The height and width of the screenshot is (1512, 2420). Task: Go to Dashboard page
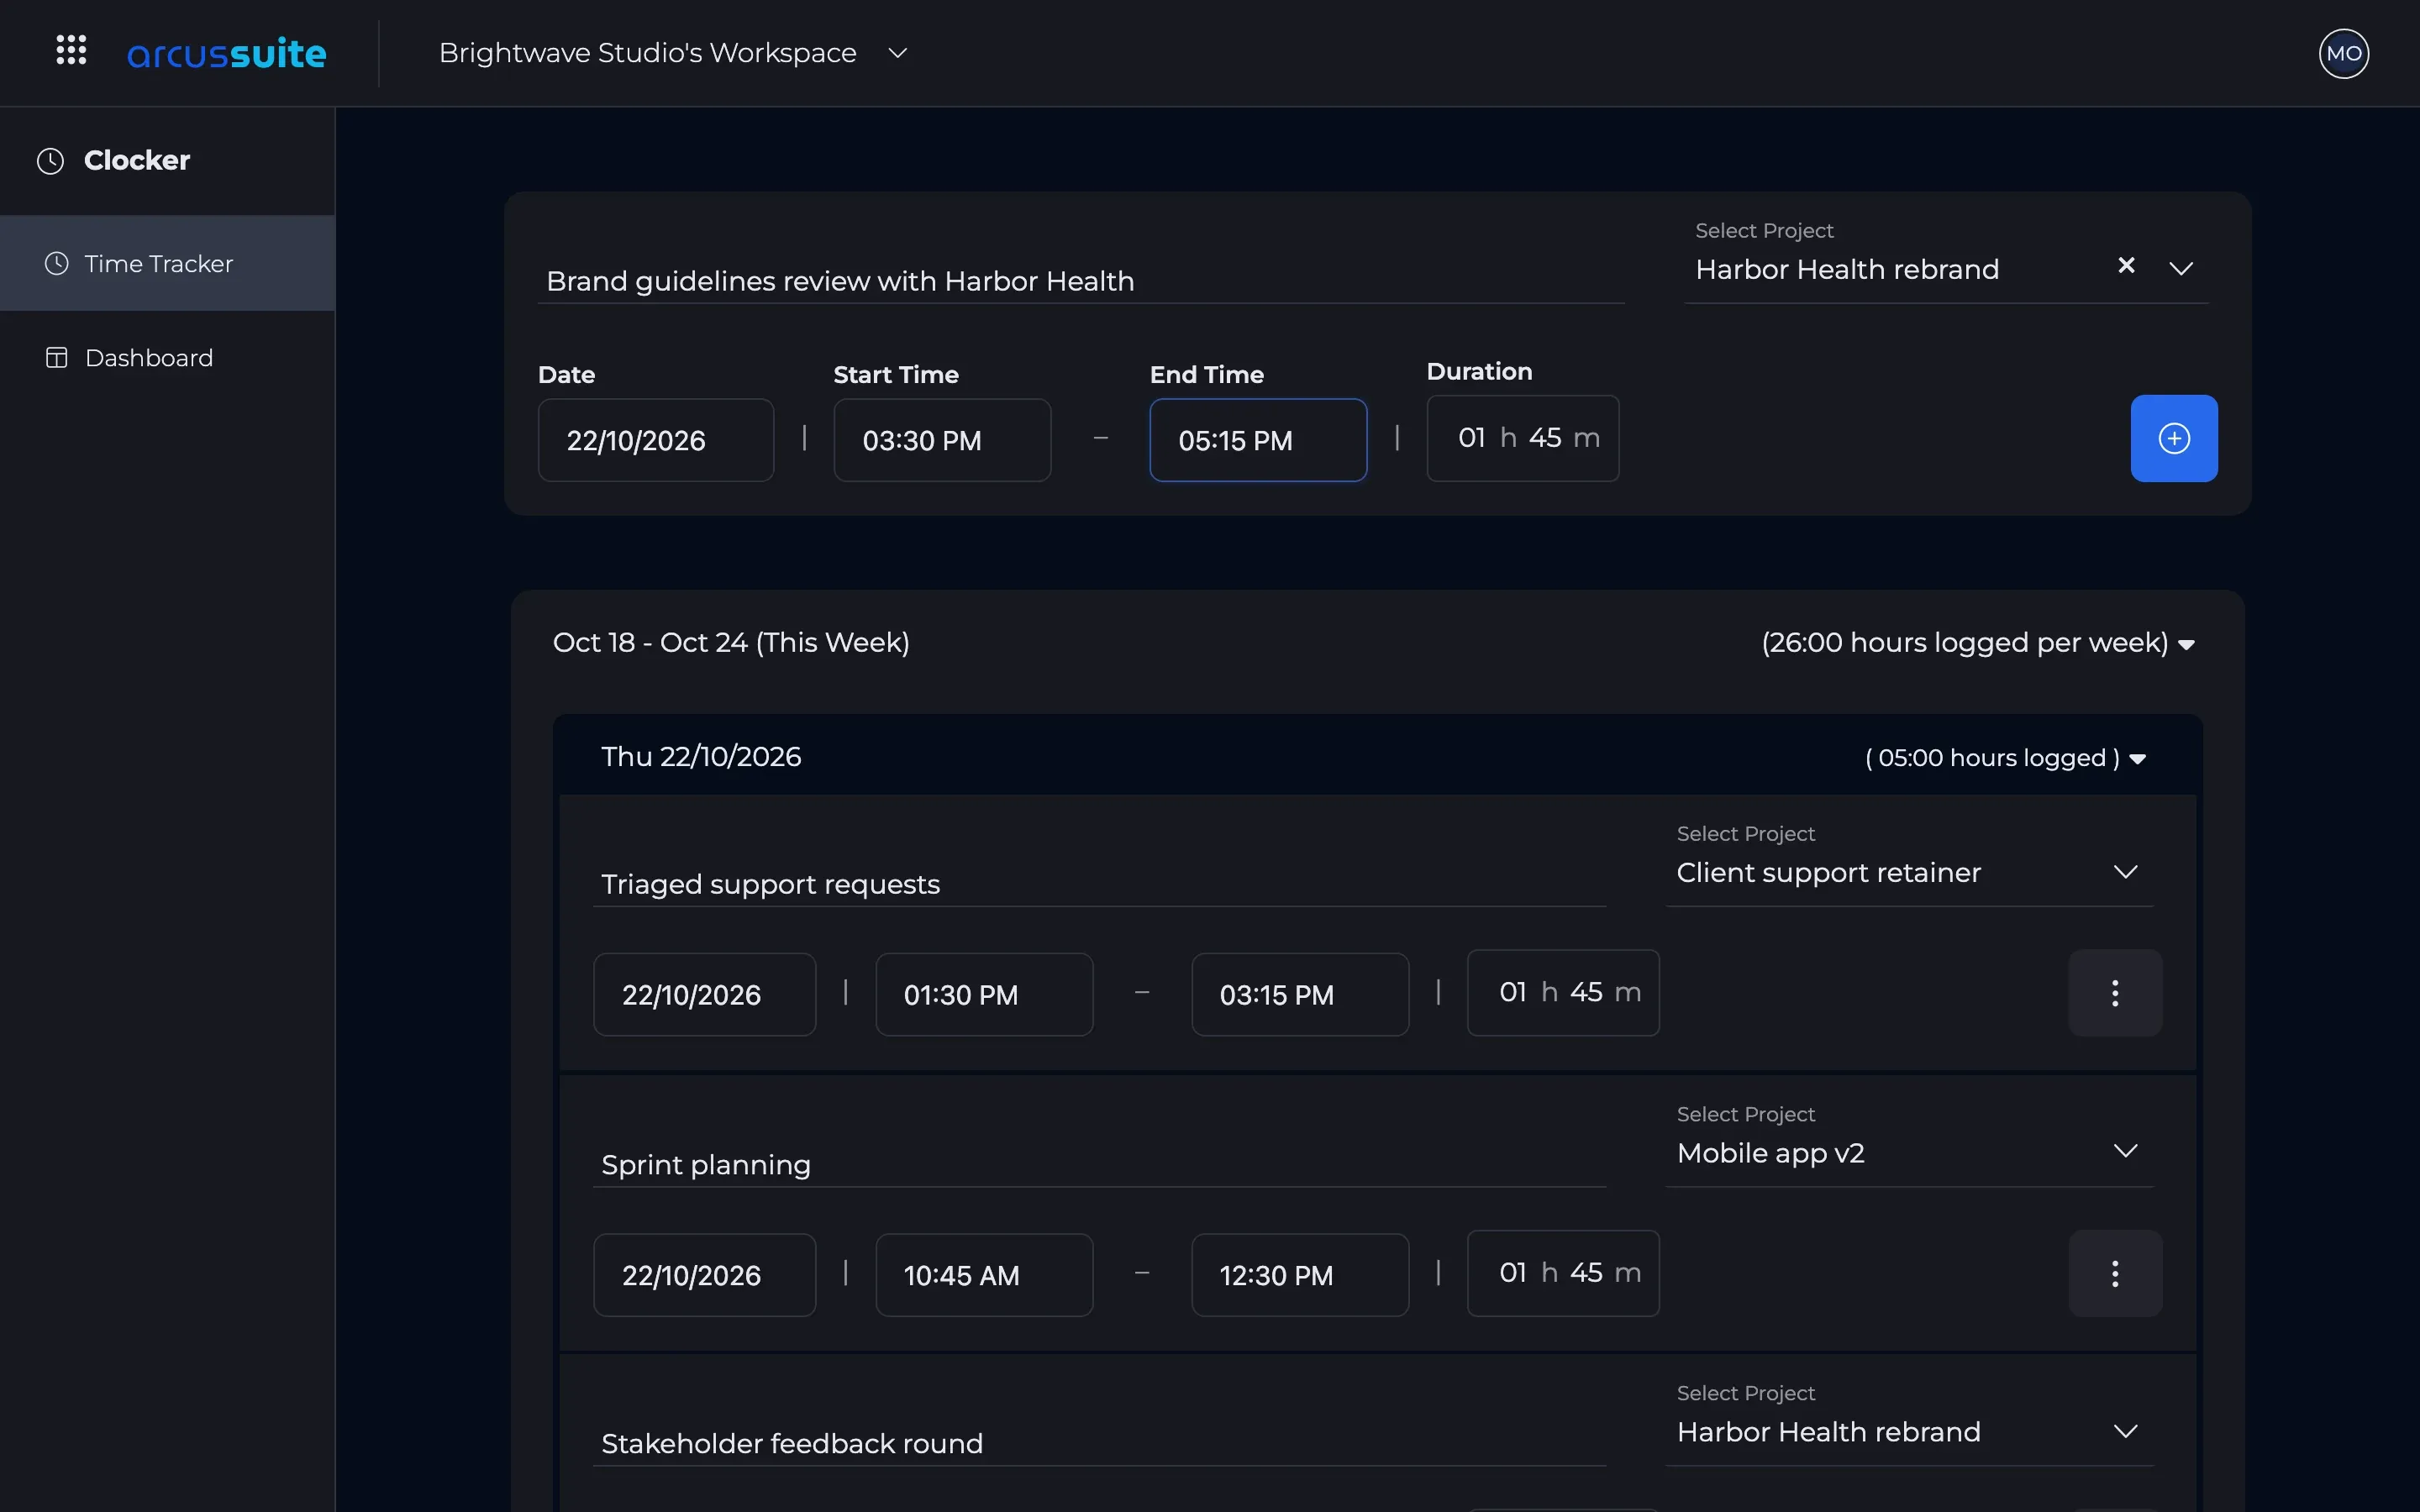[x=167, y=358]
